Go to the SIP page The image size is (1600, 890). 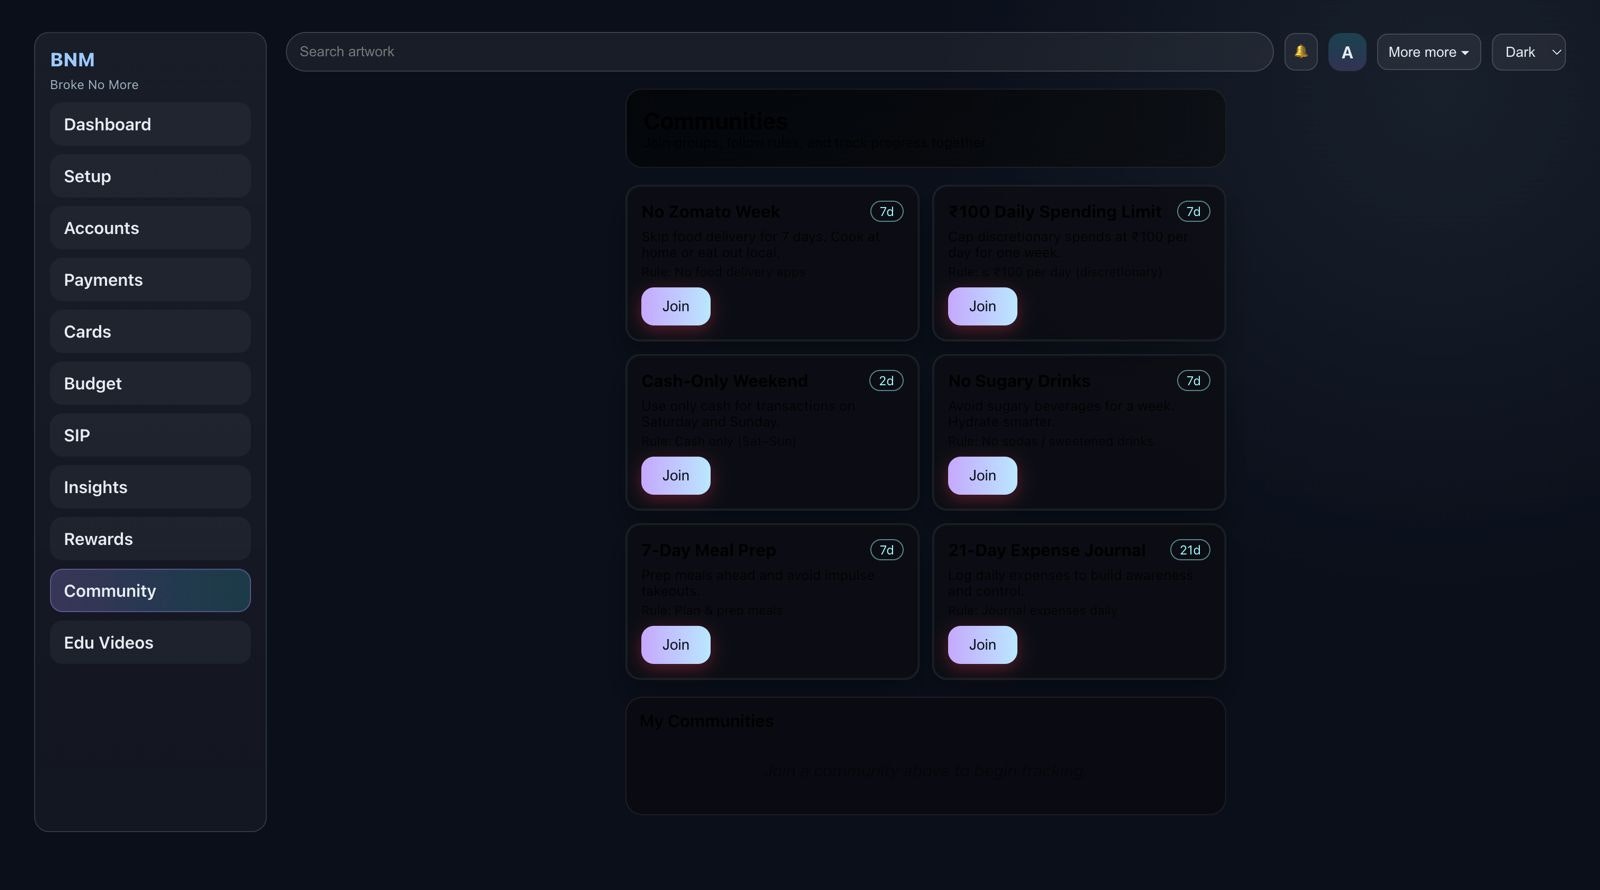click(x=150, y=435)
